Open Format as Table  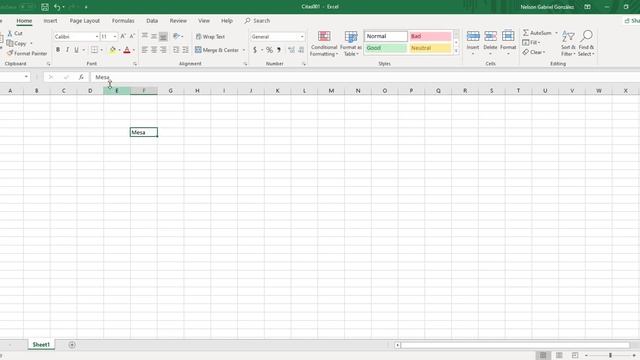(x=351, y=43)
